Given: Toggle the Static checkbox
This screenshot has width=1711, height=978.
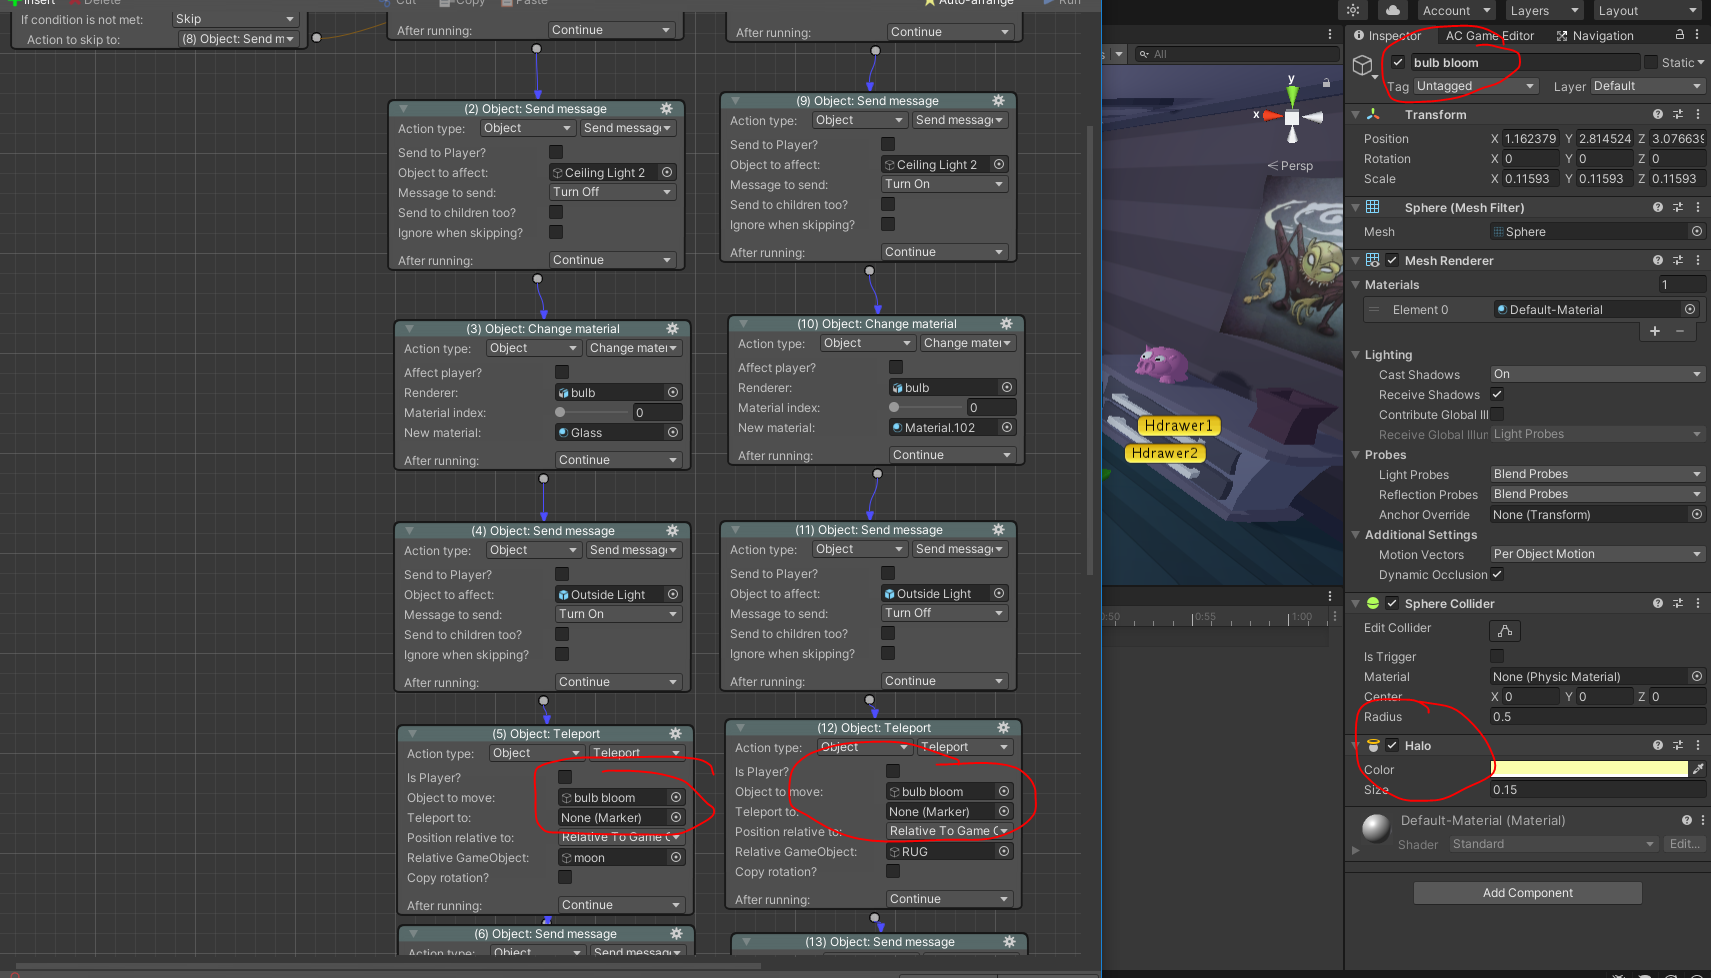Looking at the screenshot, I should tap(1651, 62).
